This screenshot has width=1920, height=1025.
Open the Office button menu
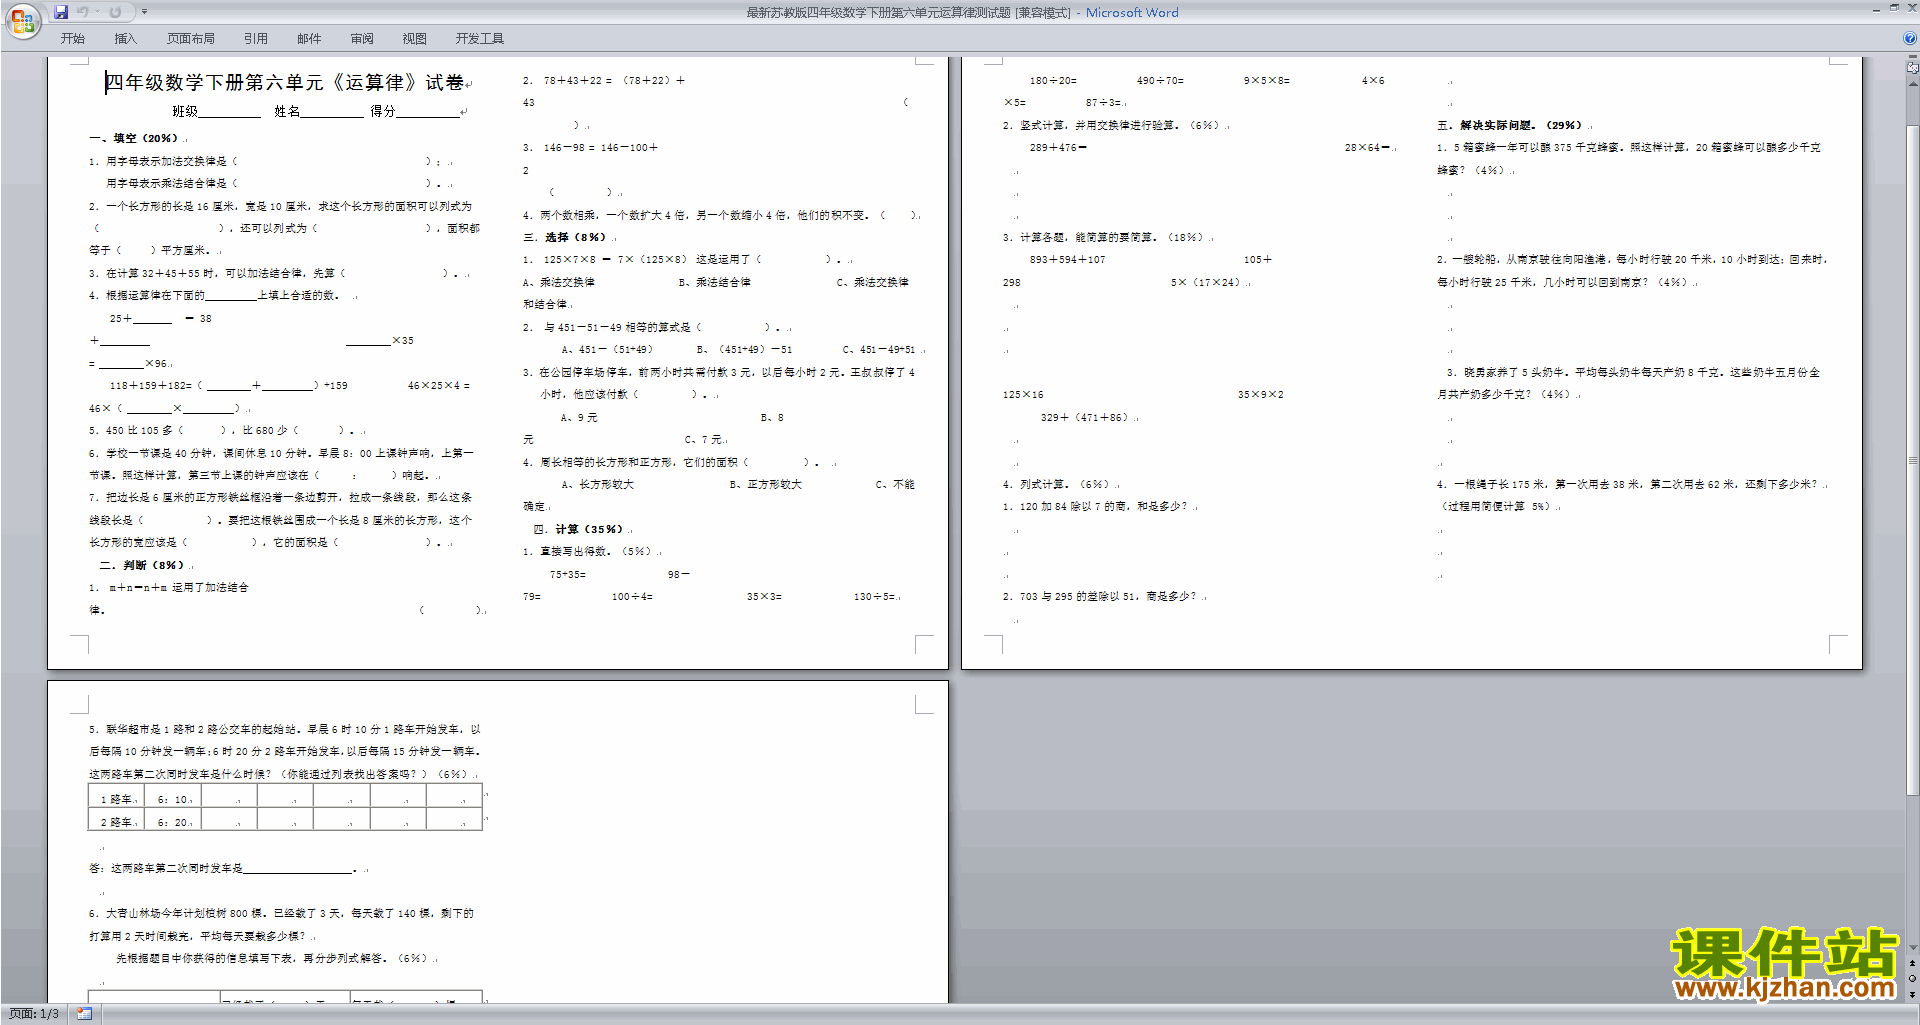(22, 21)
